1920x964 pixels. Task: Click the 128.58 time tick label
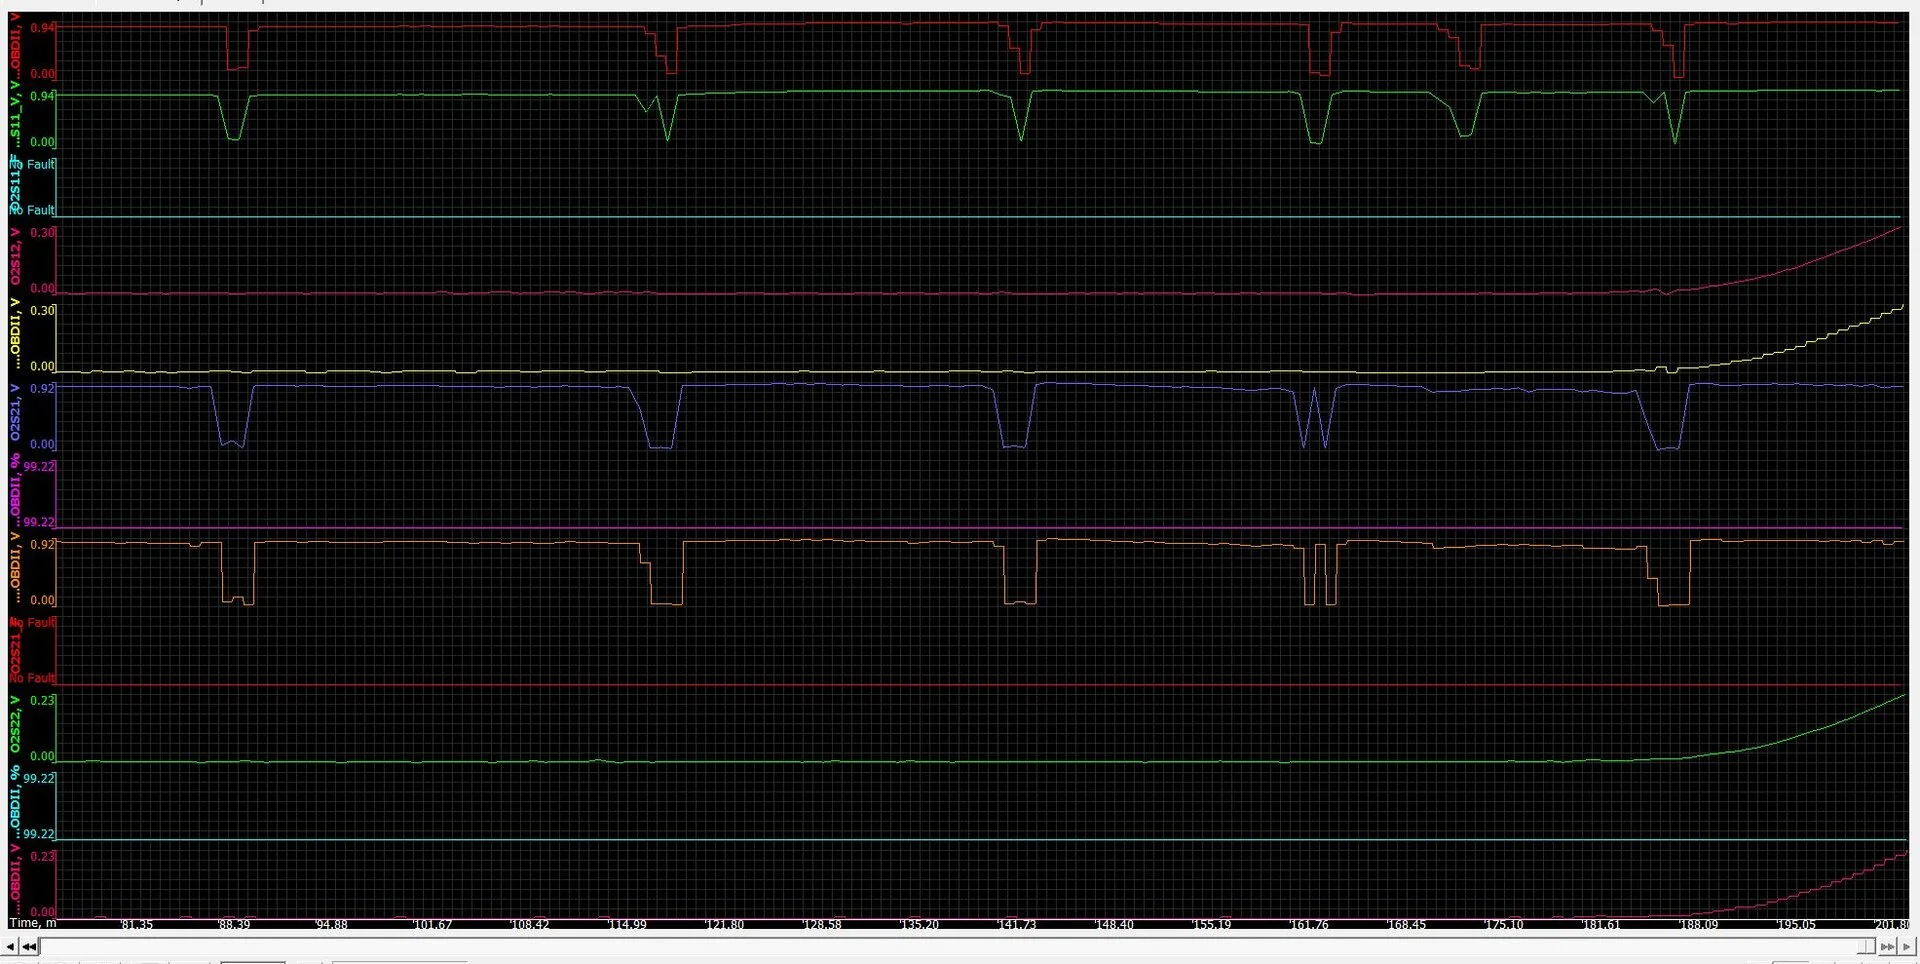821,925
